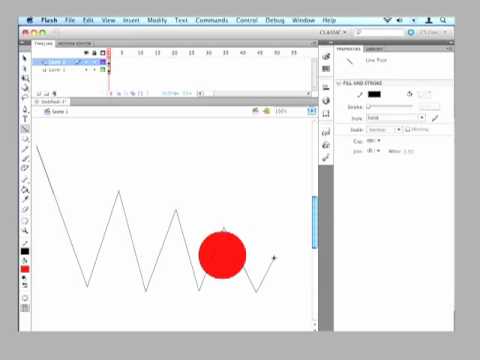This screenshot has height=360, width=480.
Task: Click the stage vertical scrollbar thumb
Action: (314, 222)
